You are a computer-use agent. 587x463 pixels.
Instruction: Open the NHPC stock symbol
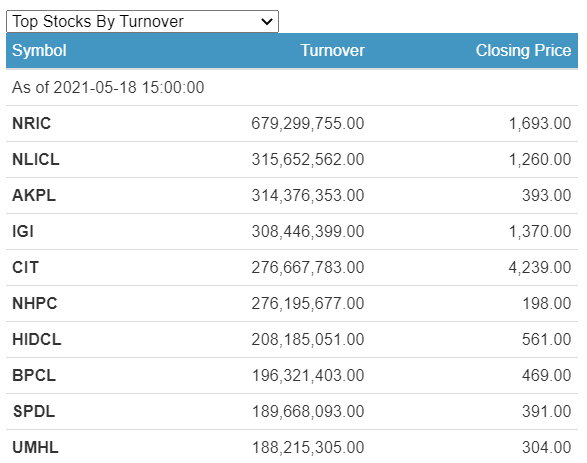[35, 303]
